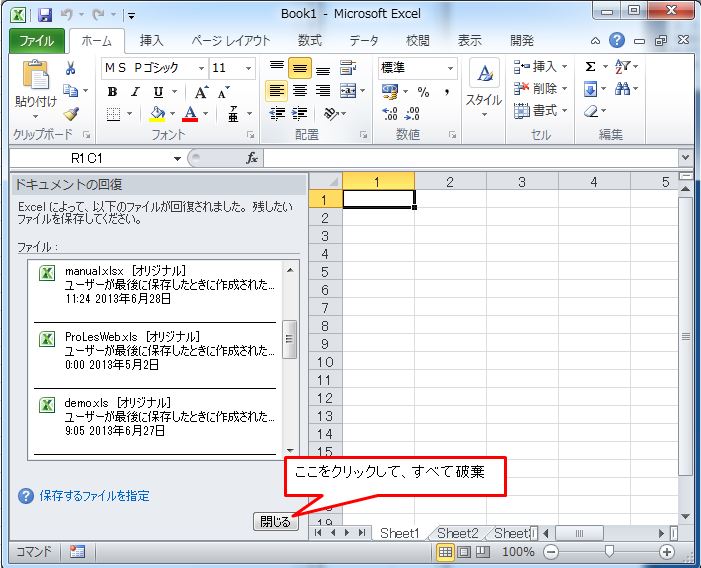This screenshot has width=701, height=568.
Task: Toggle center text alignment
Action: (x=300, y=91)
